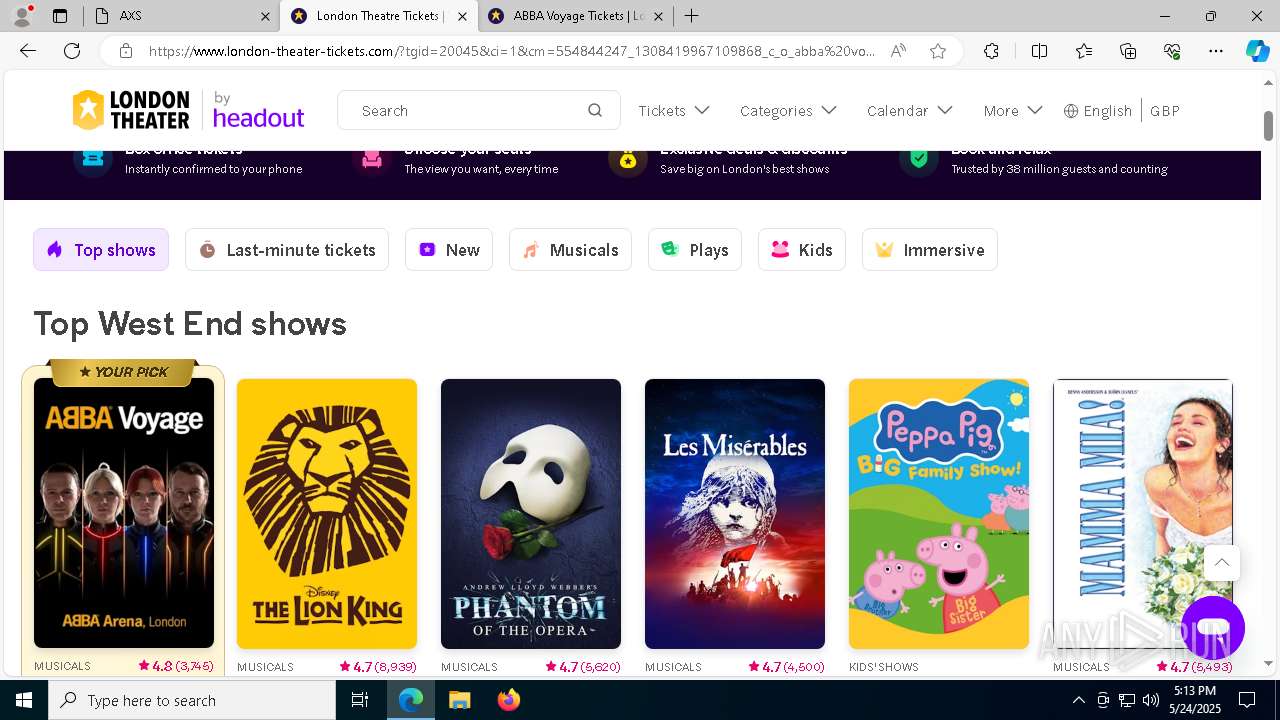Open the Mamma Mia! poster
Image resolution: width=1280 pixels, height=720 pixels.
1143,514
